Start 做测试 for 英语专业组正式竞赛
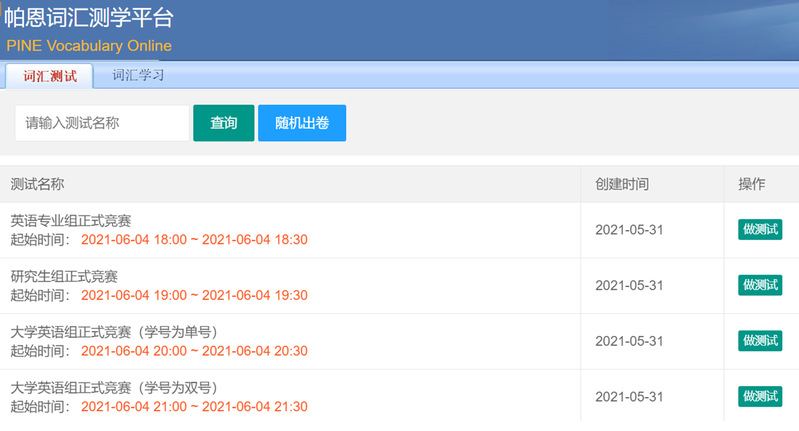799x431 pixels. point(760,230)
